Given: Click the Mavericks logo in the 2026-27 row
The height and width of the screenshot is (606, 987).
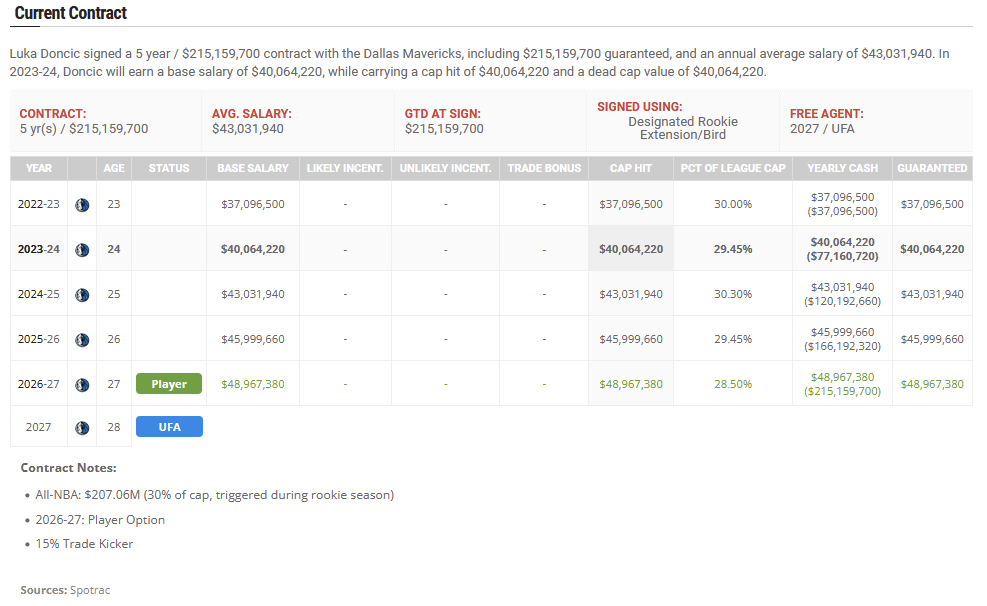Looking at the screenshot, I should pyautogui.click(x=82, y=384).
